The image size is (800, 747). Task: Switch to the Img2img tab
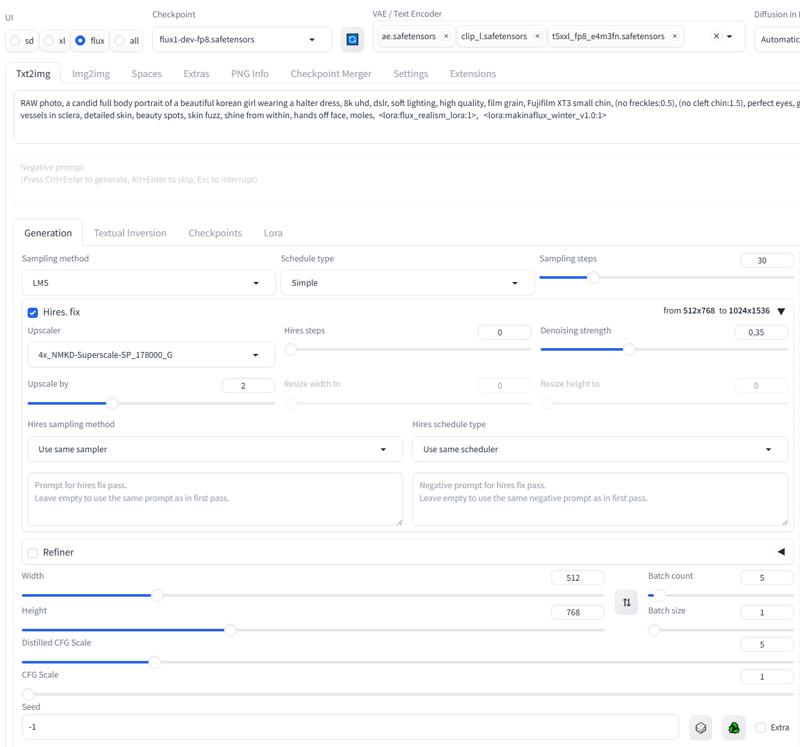coord(91,73)
